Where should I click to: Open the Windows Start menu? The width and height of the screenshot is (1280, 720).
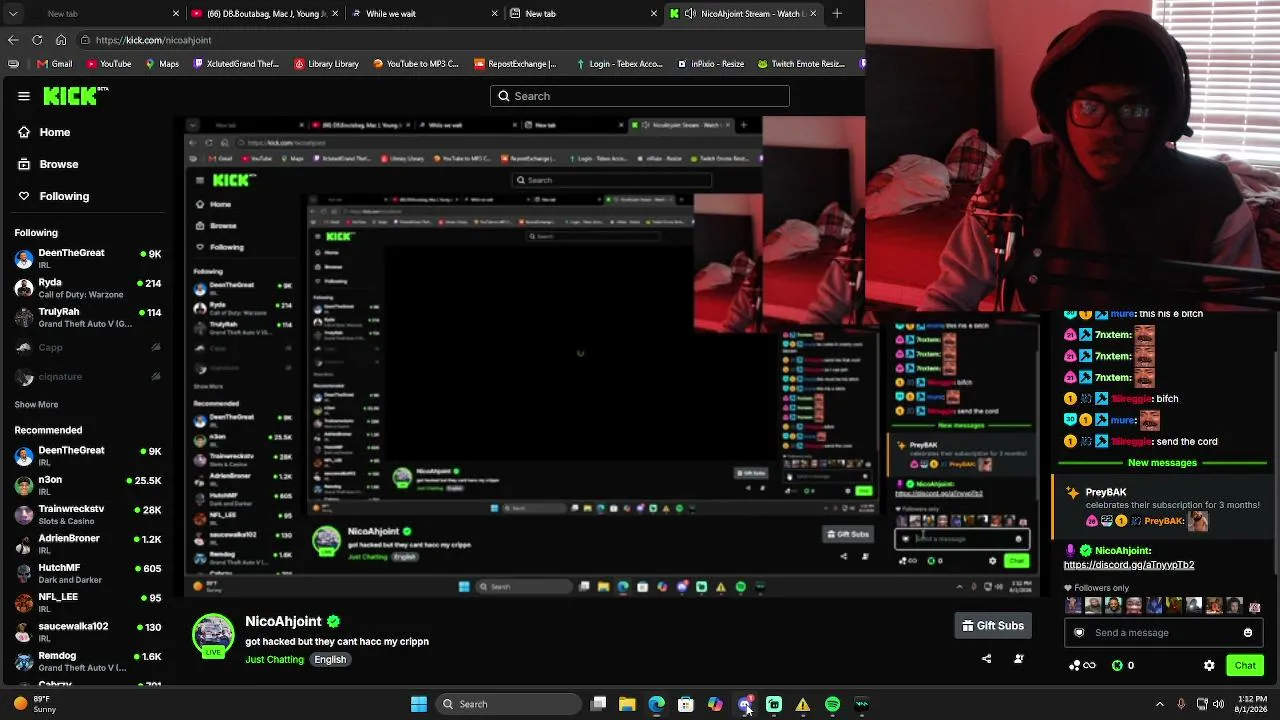(x=419, y=704)
